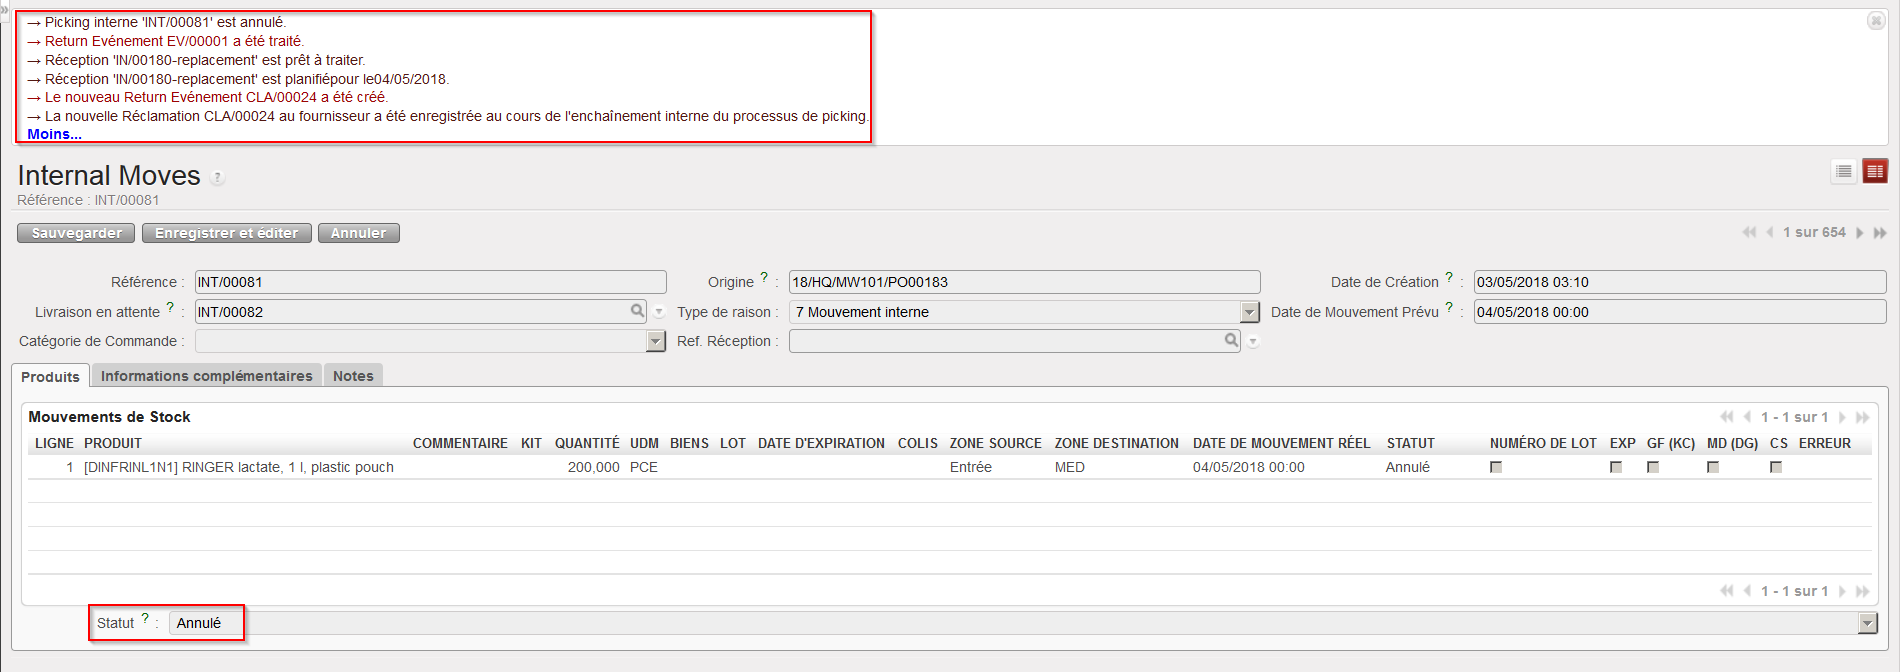Image resolution: width=1900 pixels, height=672 pixels.
Task: Click the Sauvegarder button
Action: click(x=76, y=233)
